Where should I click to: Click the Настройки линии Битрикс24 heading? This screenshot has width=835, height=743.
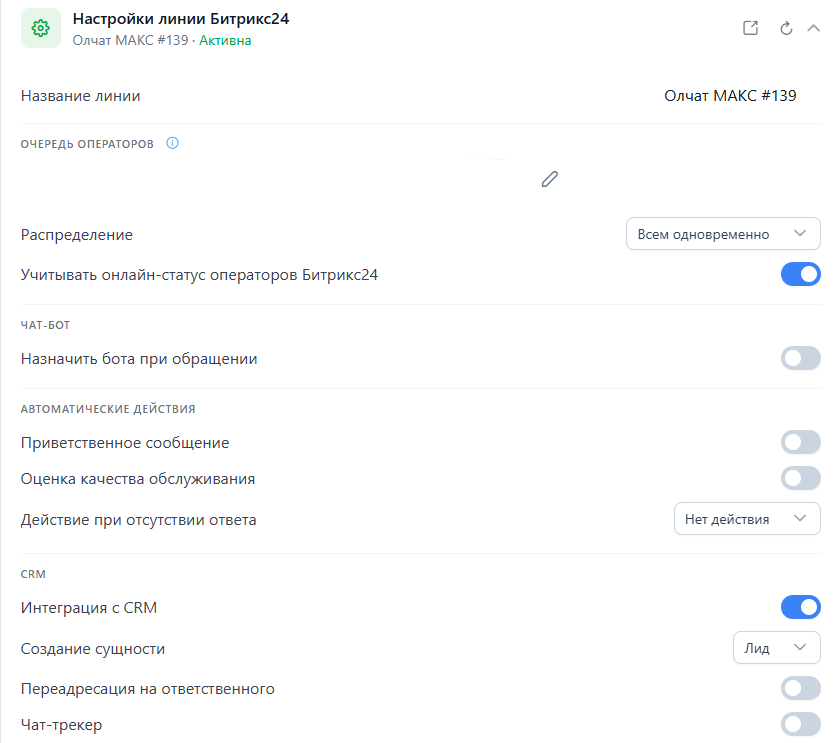181,19
